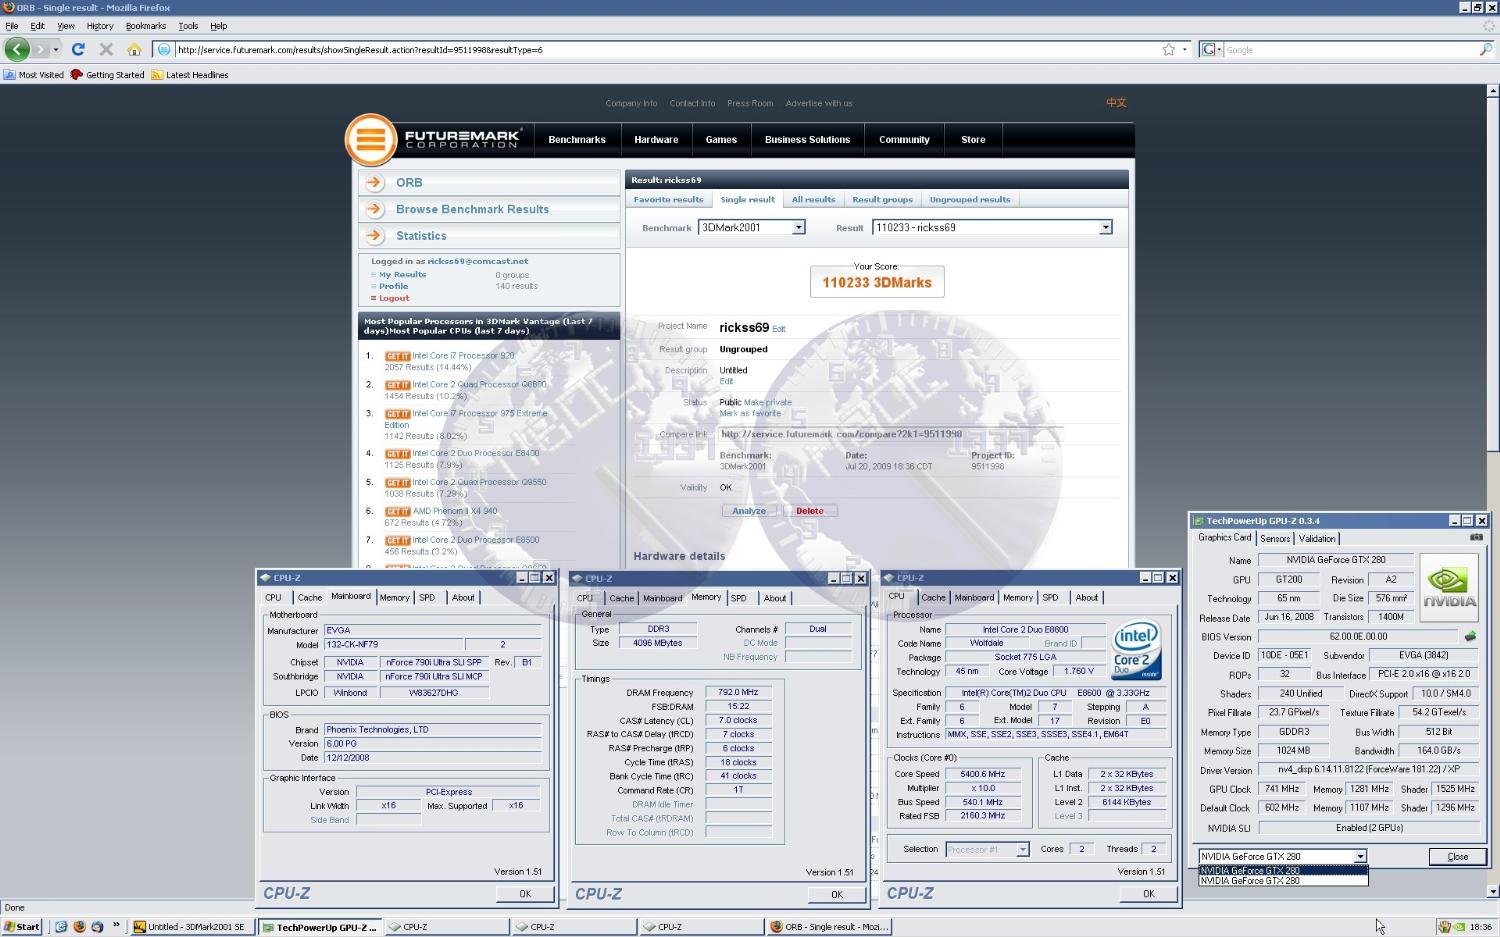Viewport: 1500px width, 937px height.
Task: Open the History menu in Firefox
Action: (x=100, y=26)
